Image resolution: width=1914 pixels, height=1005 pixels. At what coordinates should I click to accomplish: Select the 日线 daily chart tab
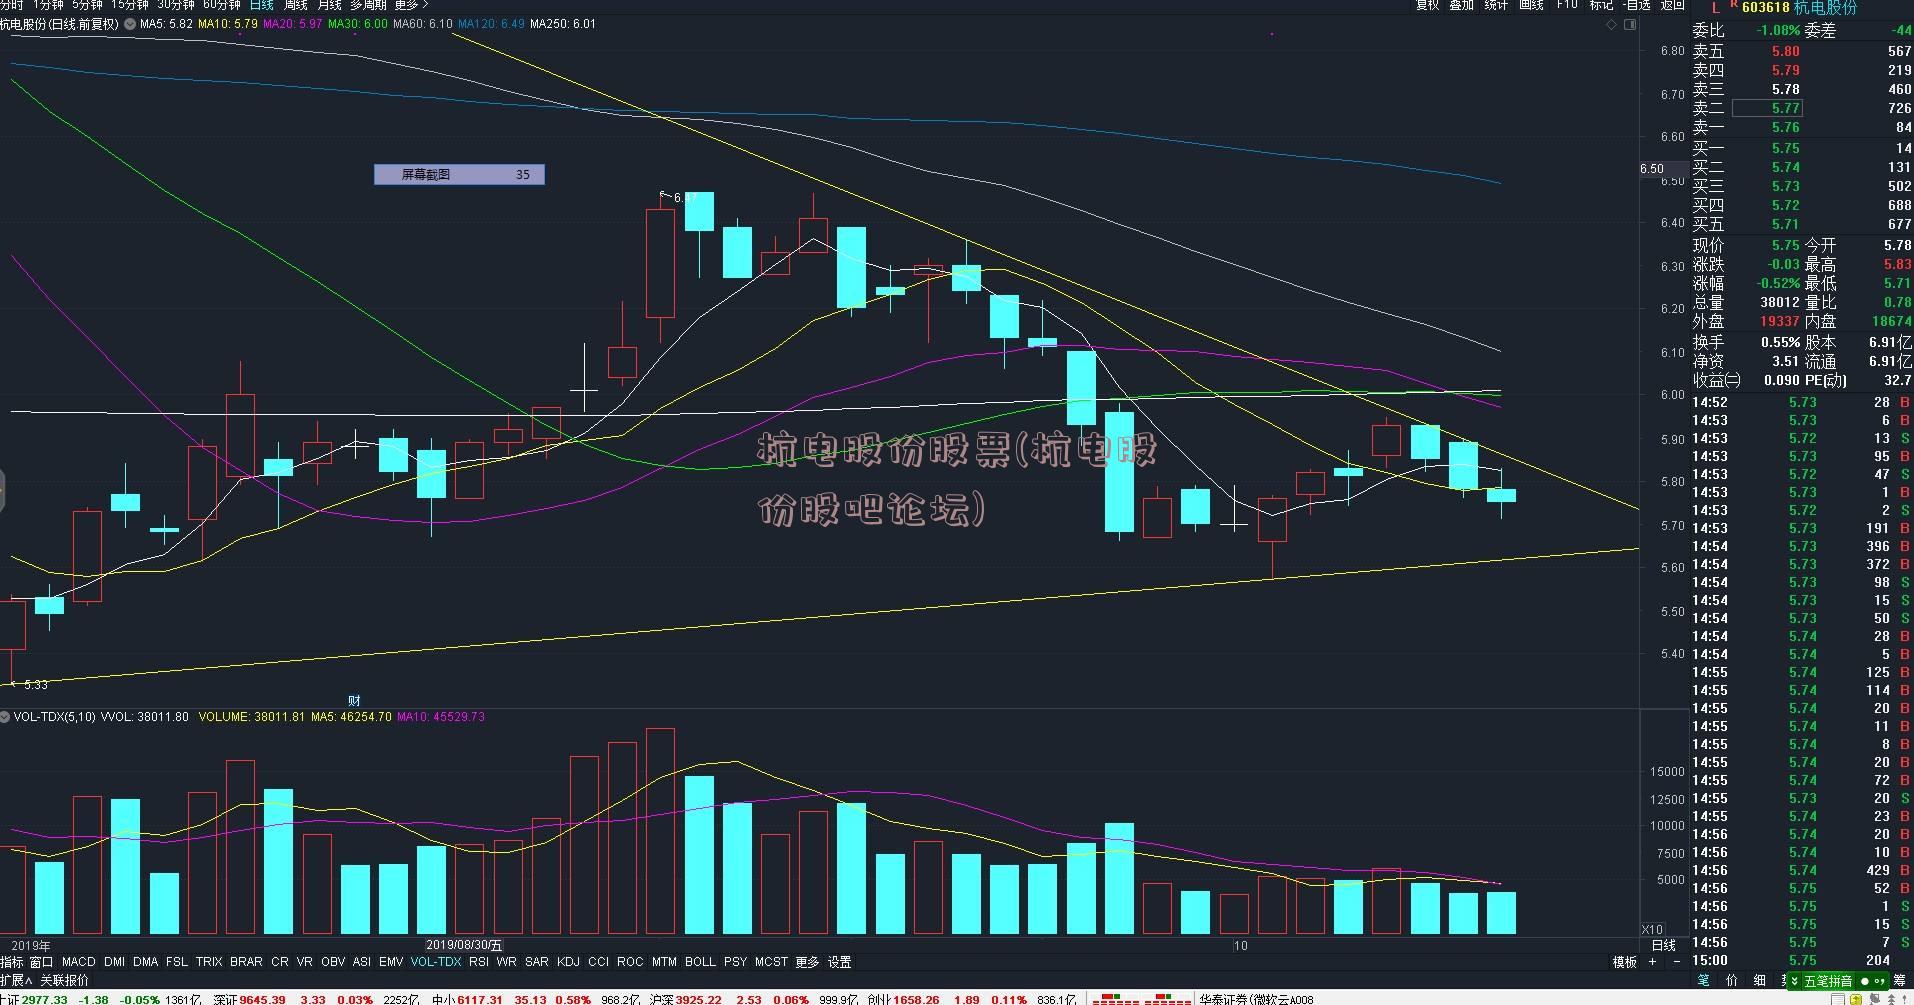point(261,5)
